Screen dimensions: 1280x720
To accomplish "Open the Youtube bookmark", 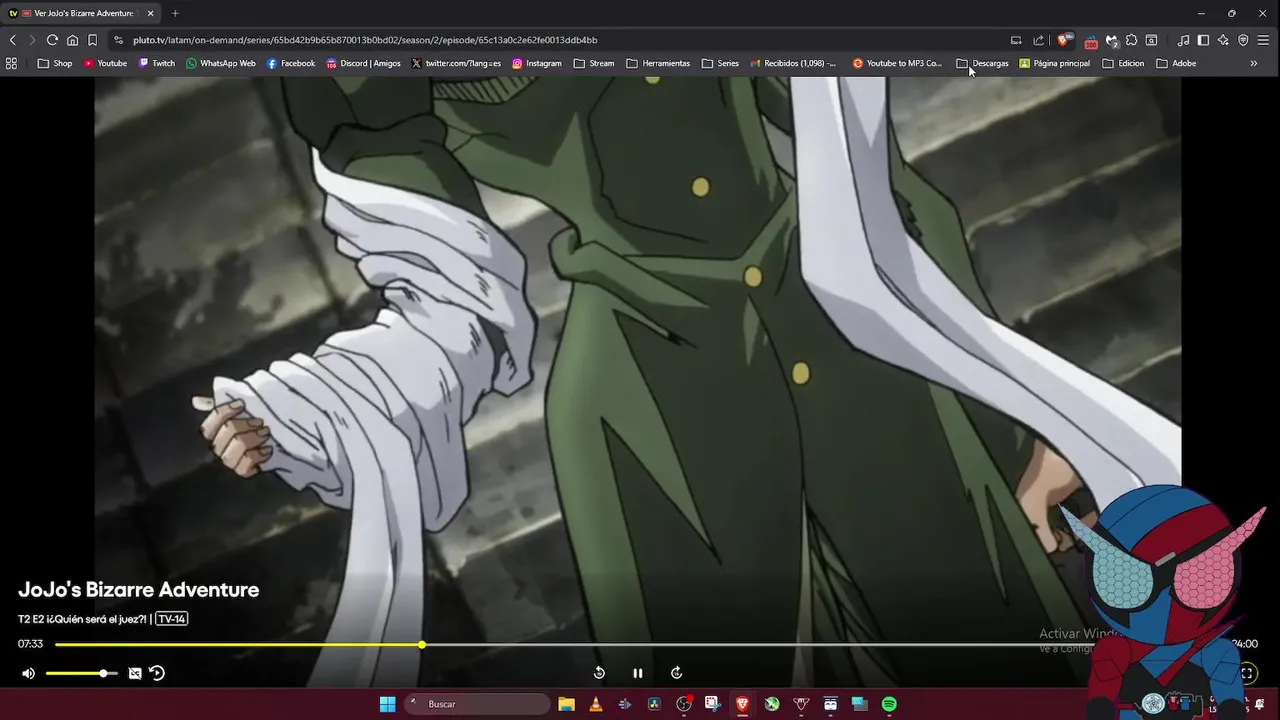I will tap(105, 63).
